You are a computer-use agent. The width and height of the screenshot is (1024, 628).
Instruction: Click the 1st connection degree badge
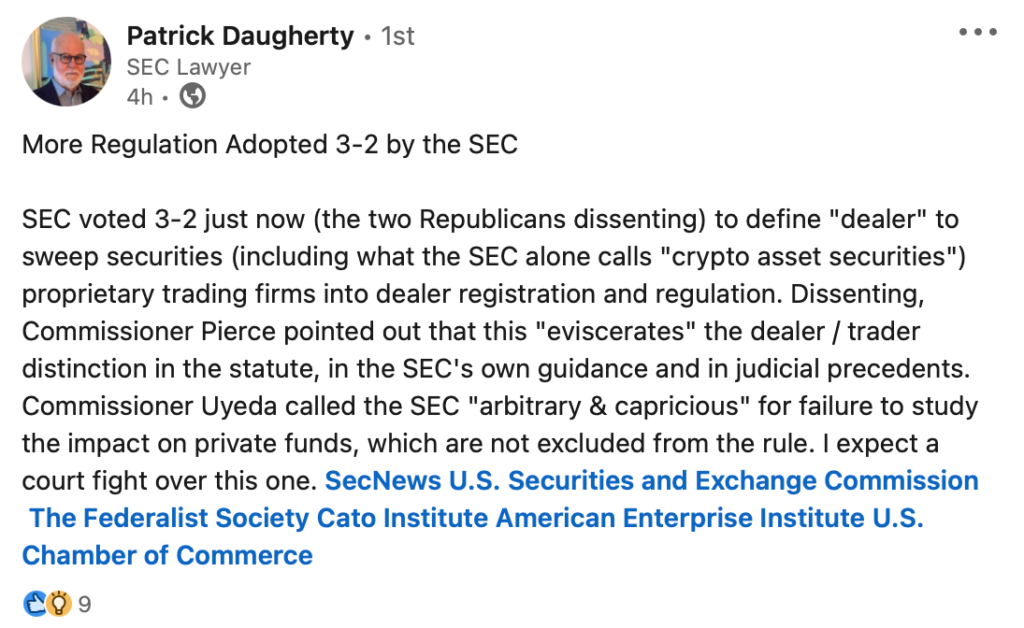point(398,37)
